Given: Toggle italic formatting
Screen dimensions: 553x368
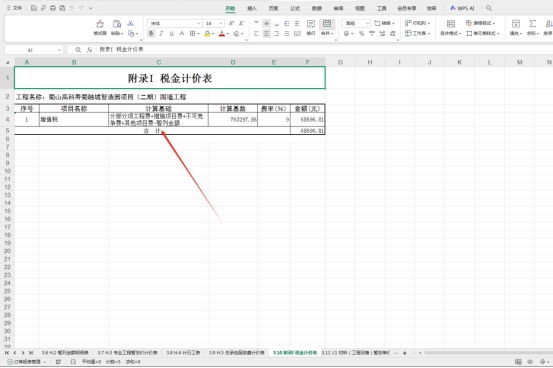Looking at the screenshot, I should 161,34.
